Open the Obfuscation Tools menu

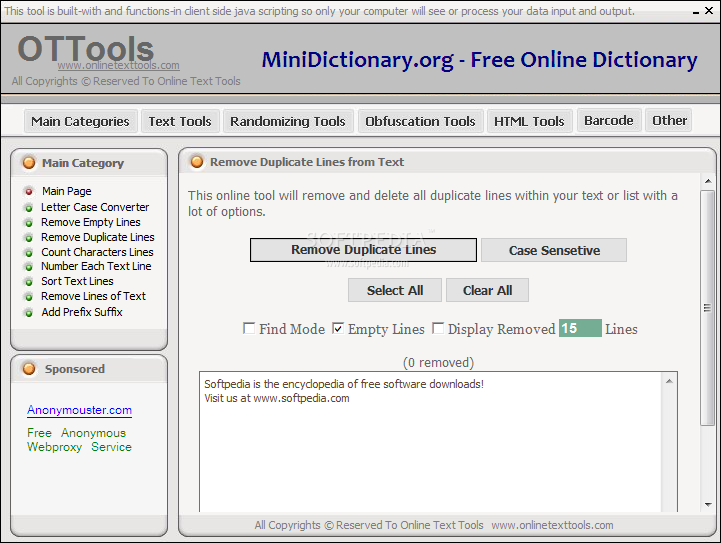[420, 121]
